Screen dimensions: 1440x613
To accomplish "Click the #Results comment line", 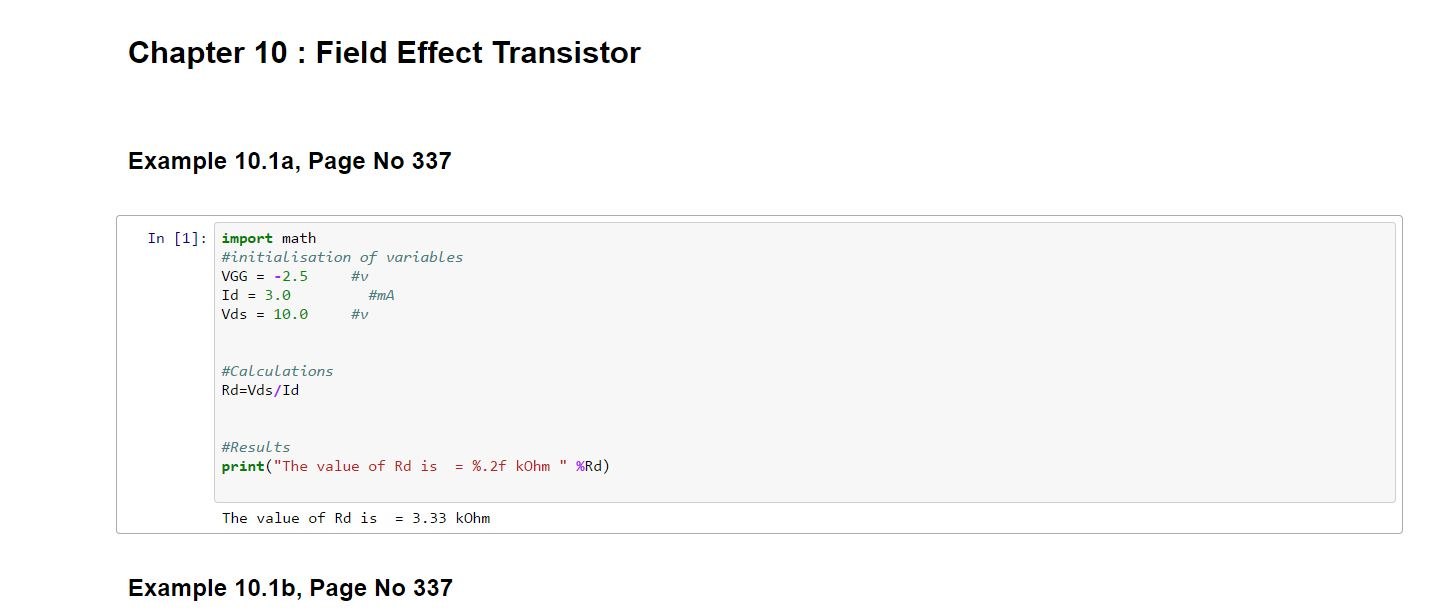I will click(256, 447).
